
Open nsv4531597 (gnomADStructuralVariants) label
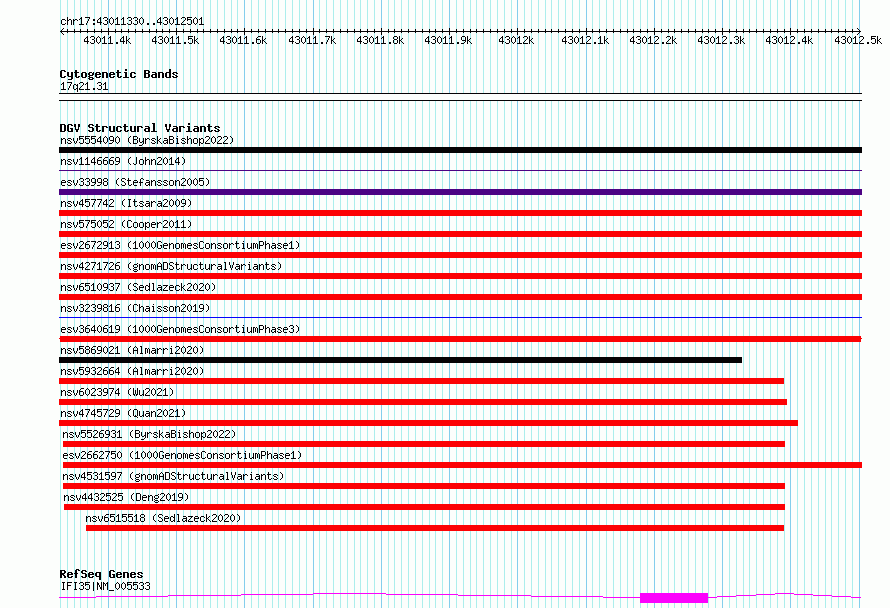pos(173,476)
